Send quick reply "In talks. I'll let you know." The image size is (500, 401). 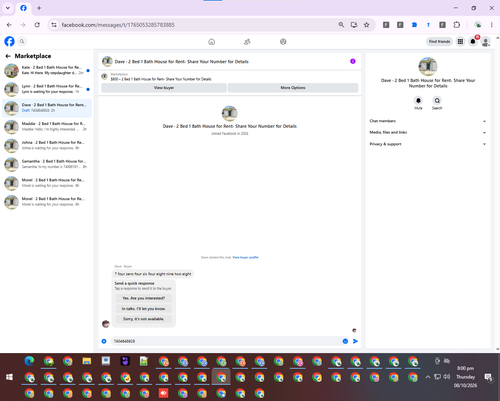click(x=144, y=309)
